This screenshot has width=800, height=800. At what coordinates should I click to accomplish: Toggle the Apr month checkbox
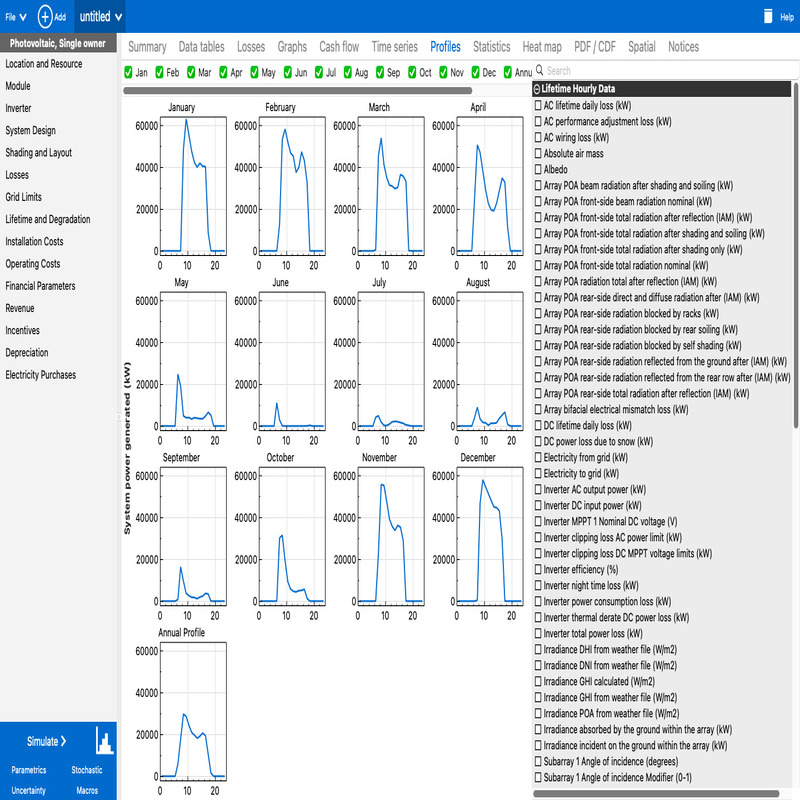223,72
